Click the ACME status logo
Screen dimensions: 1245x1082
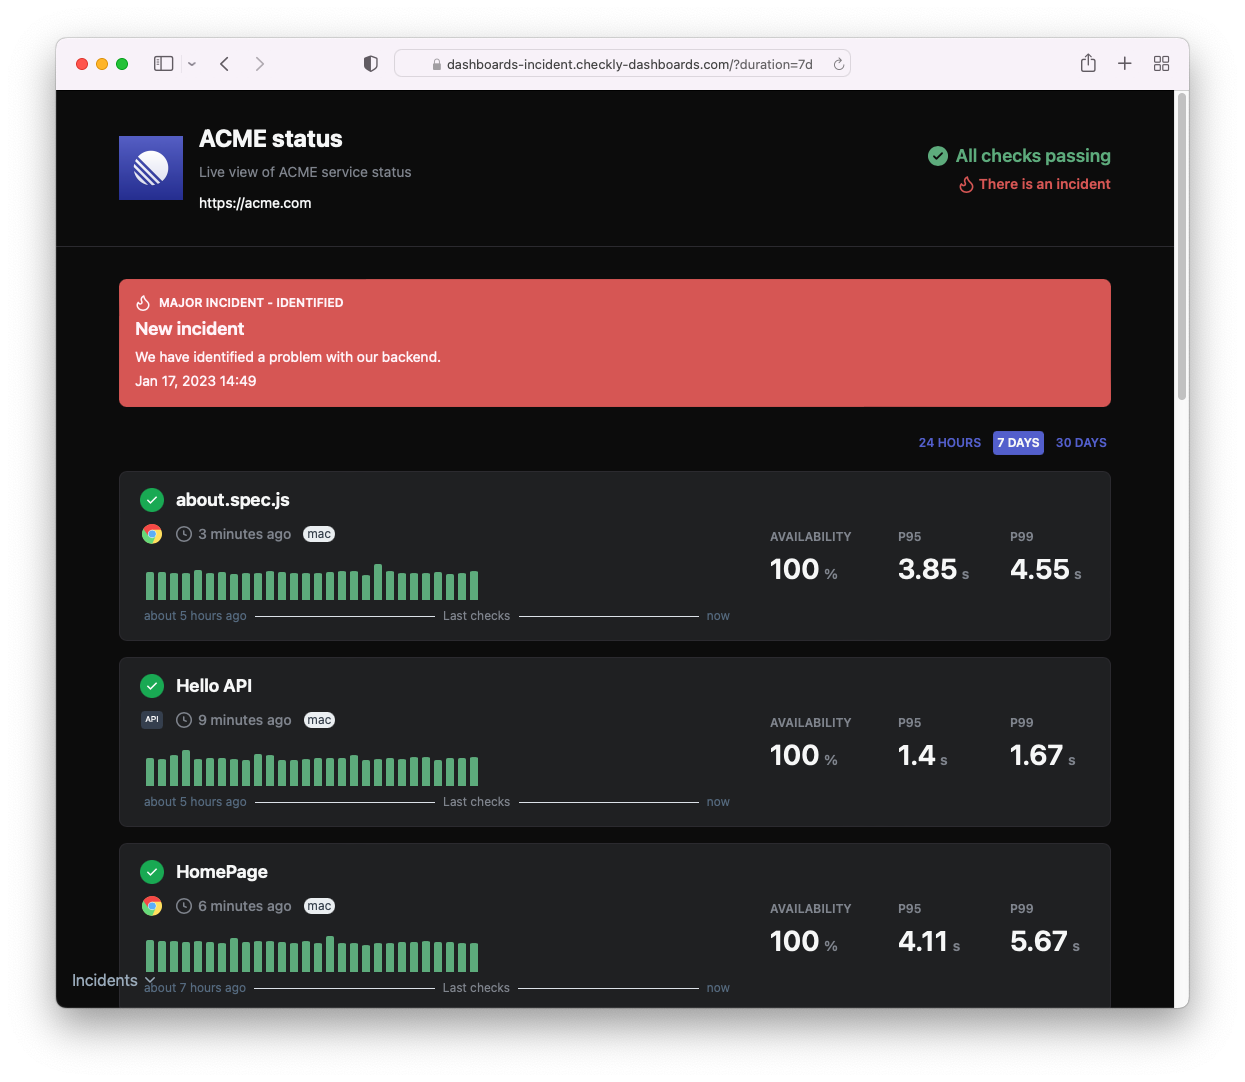click(x=151, y=167)
